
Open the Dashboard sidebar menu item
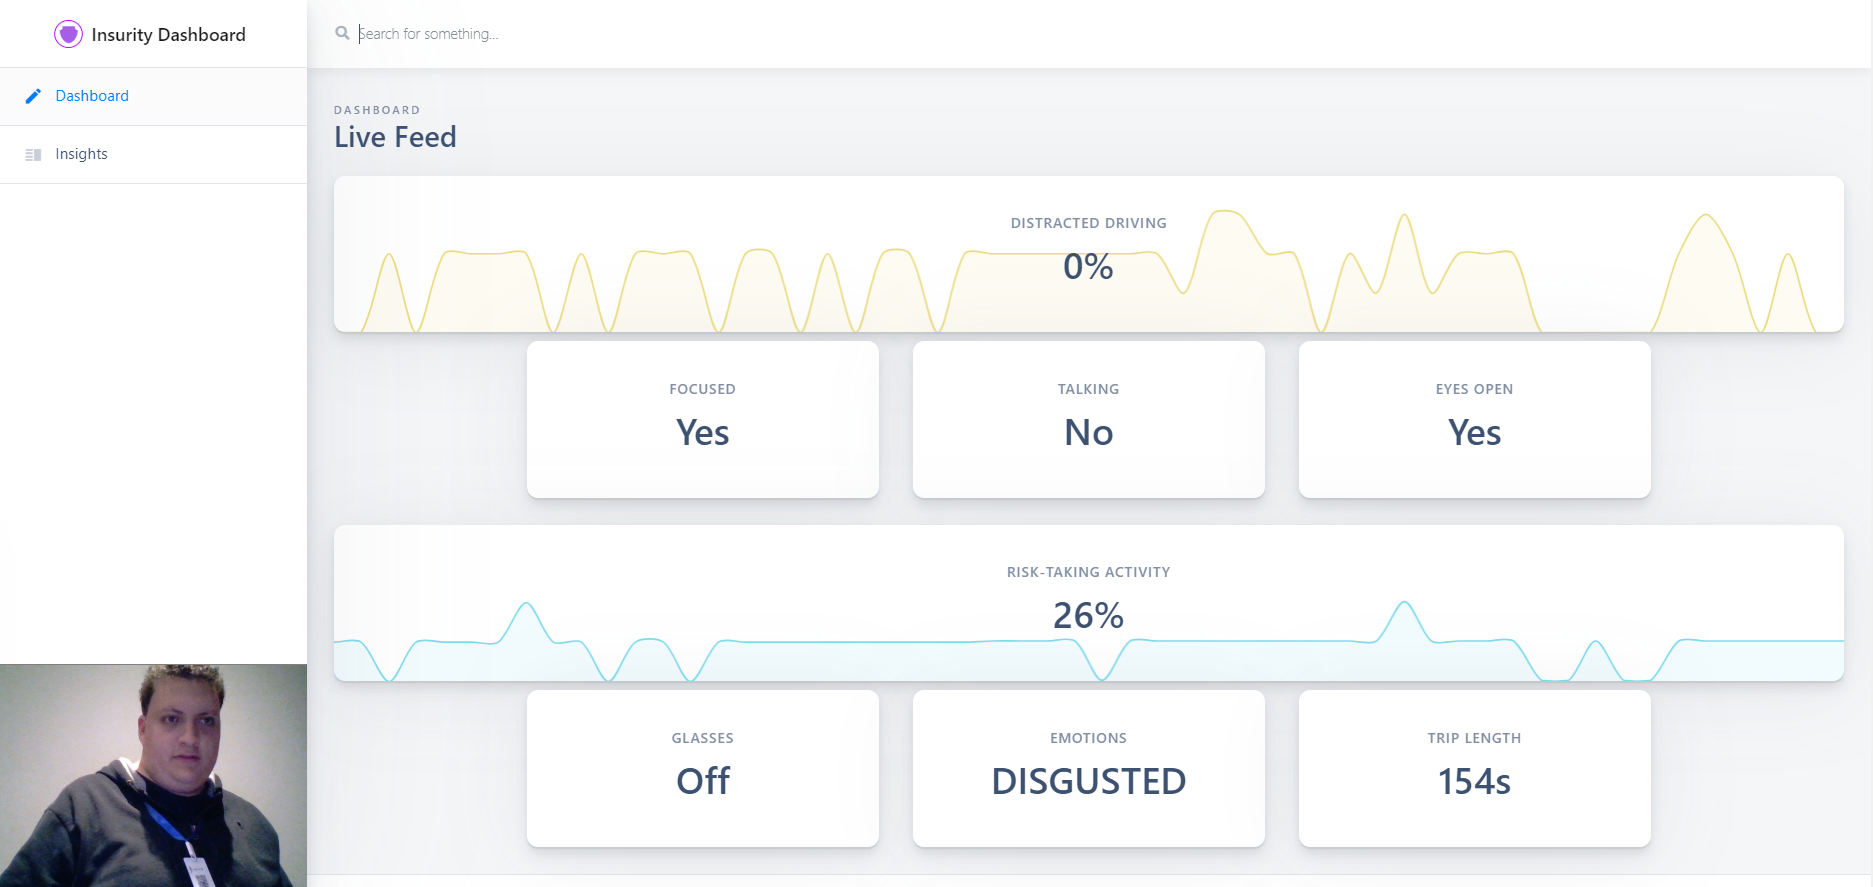tap(92, 96)
